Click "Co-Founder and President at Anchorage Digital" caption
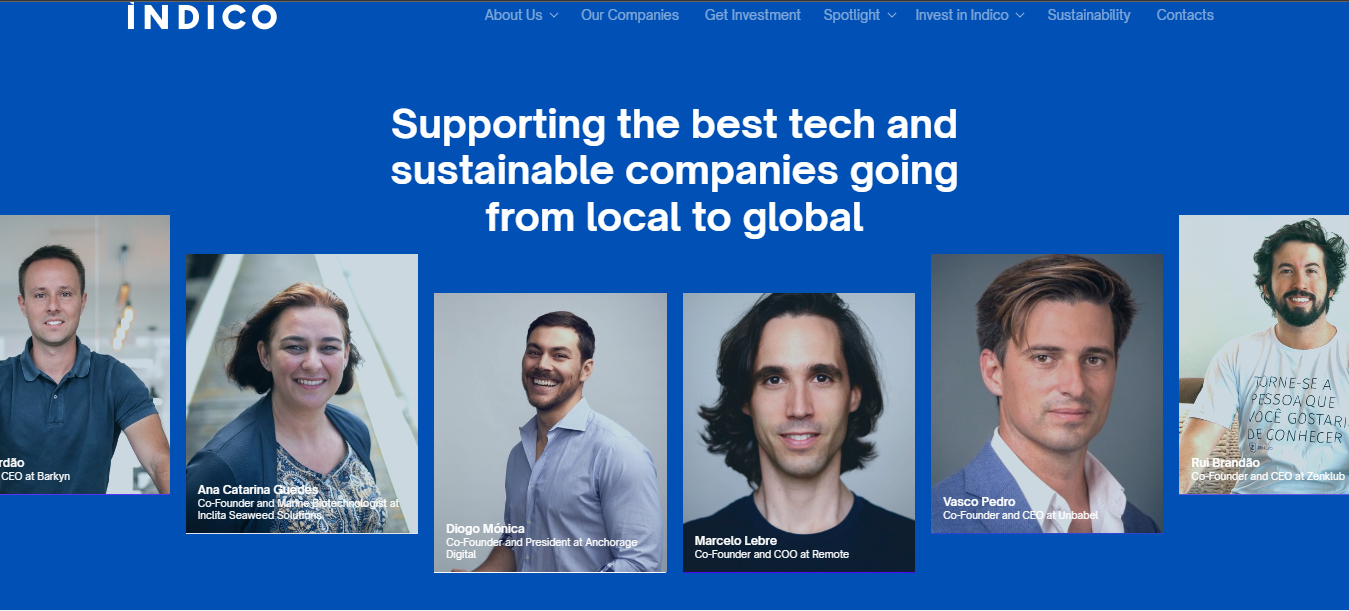Image resolution: width=1349 pixels, height=611 pixels. click(541, 548)
